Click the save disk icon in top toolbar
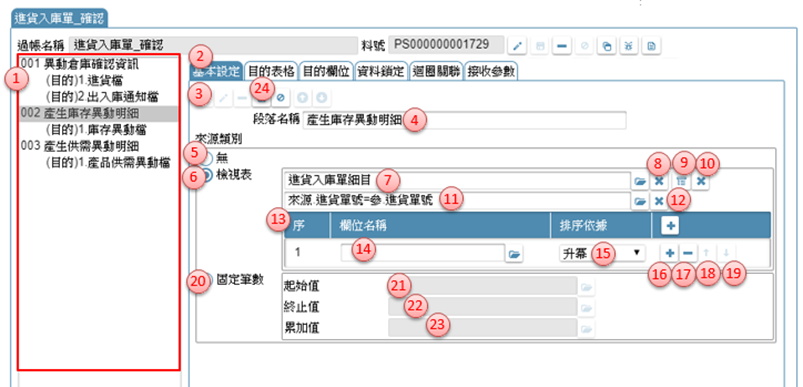This screenshot has width=803, height=387. point(539,46)
